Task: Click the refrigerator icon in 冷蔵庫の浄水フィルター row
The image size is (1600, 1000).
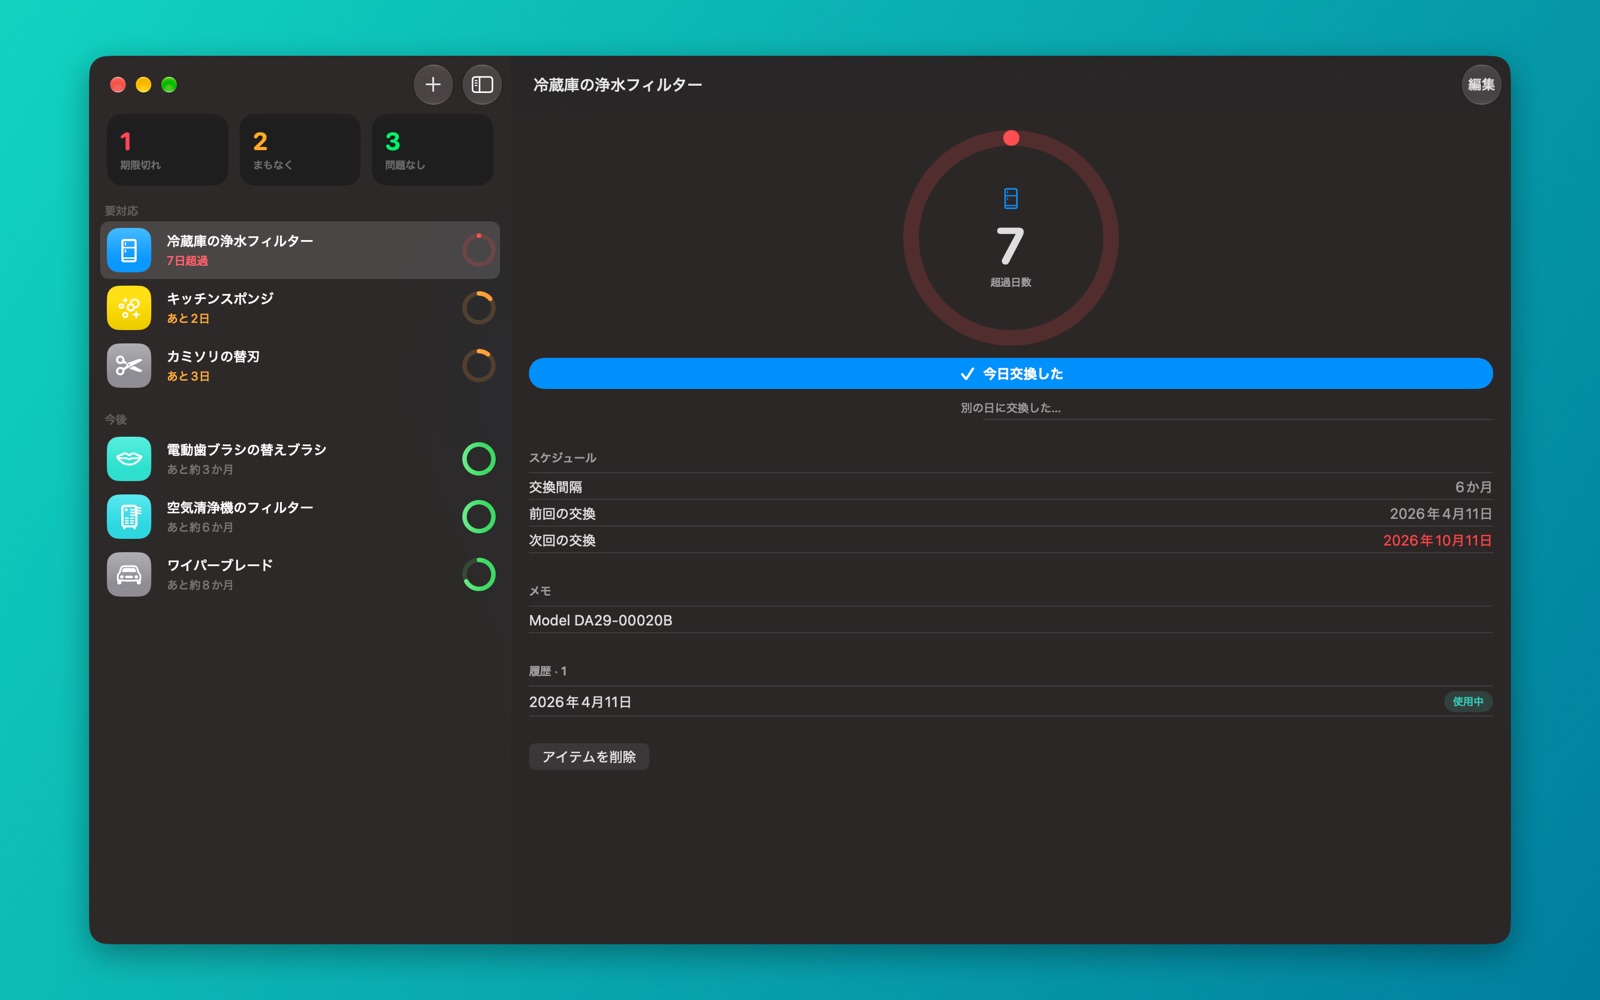Action: [129, 250]
